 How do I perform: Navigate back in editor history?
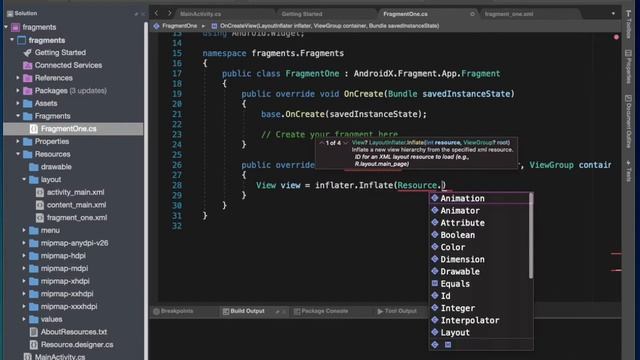click(156, 13)
